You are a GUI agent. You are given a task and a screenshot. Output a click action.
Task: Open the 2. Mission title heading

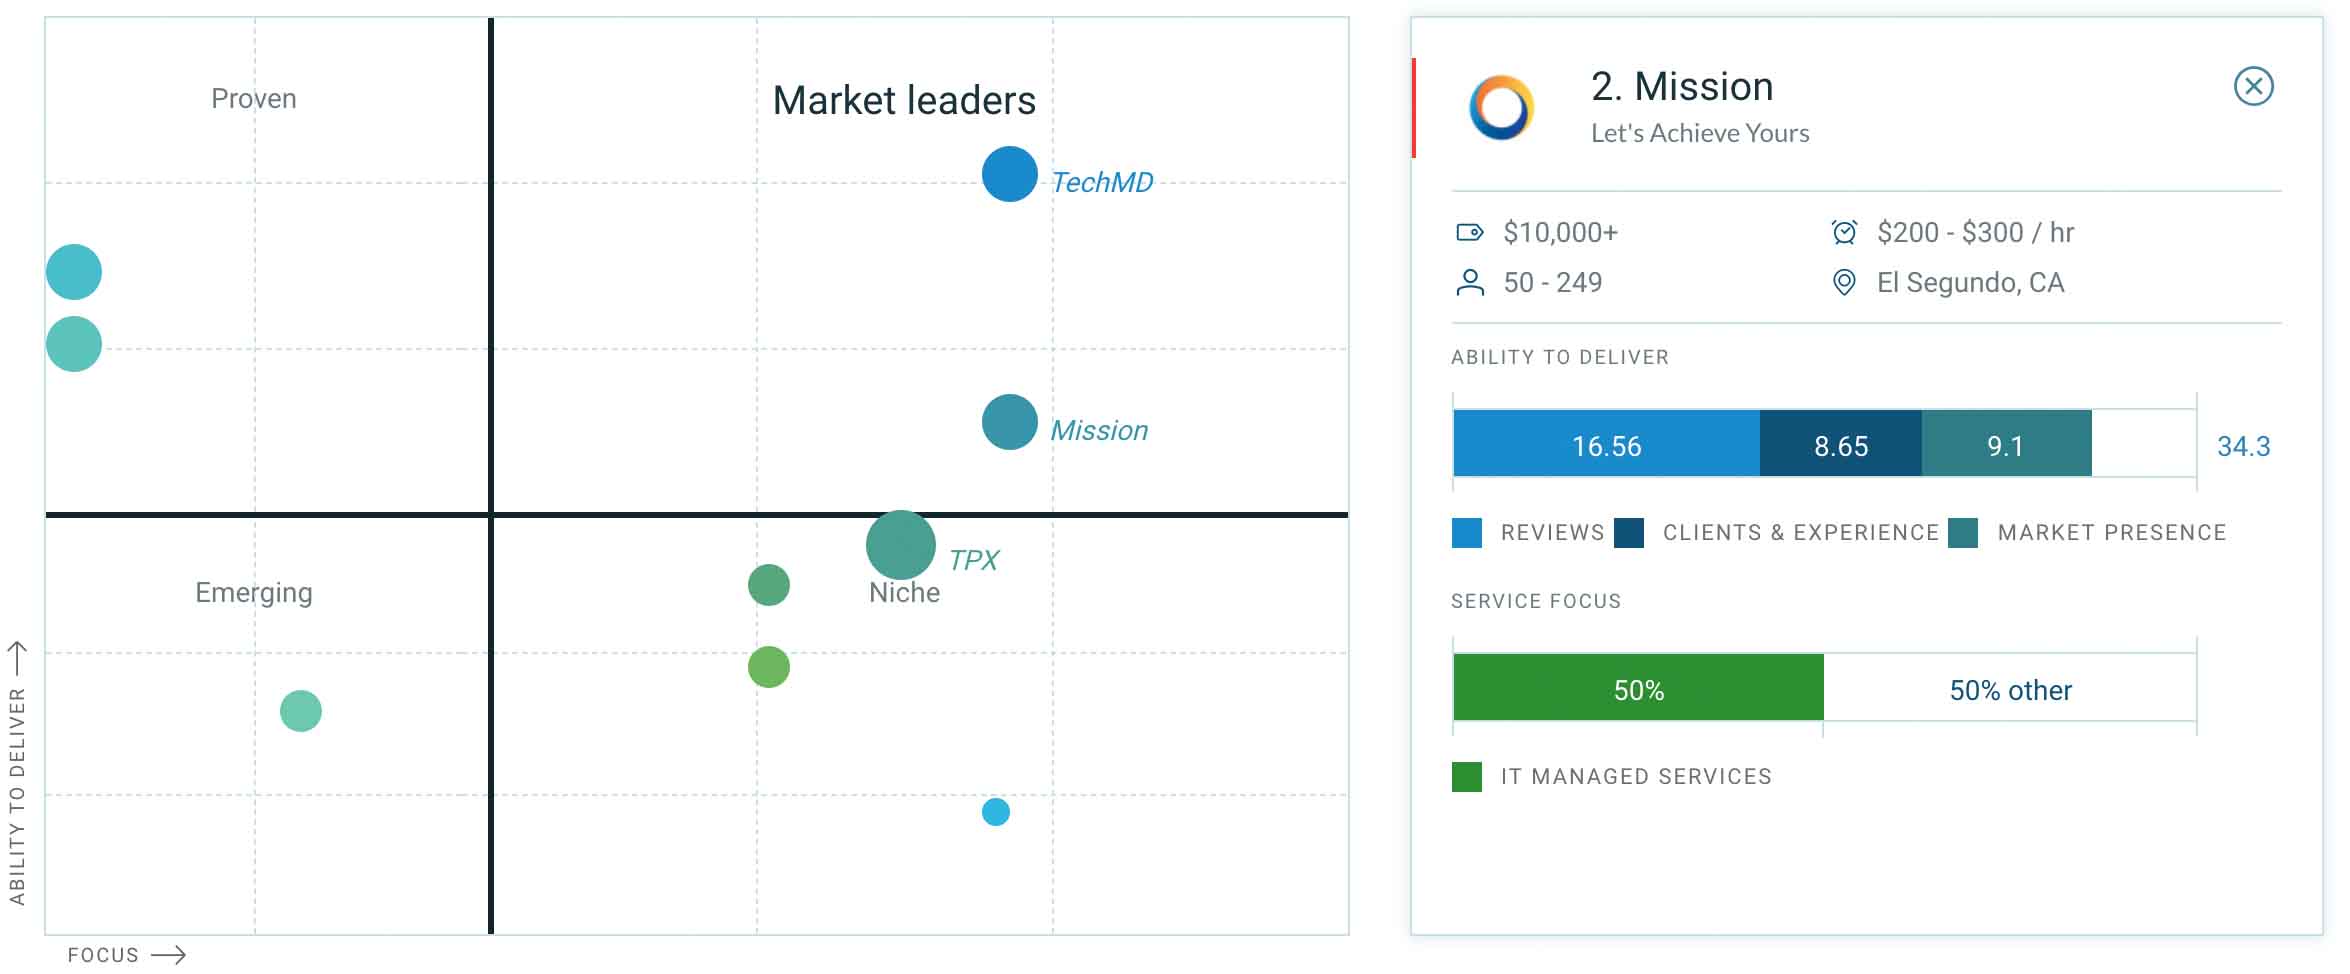(1681, 87)
